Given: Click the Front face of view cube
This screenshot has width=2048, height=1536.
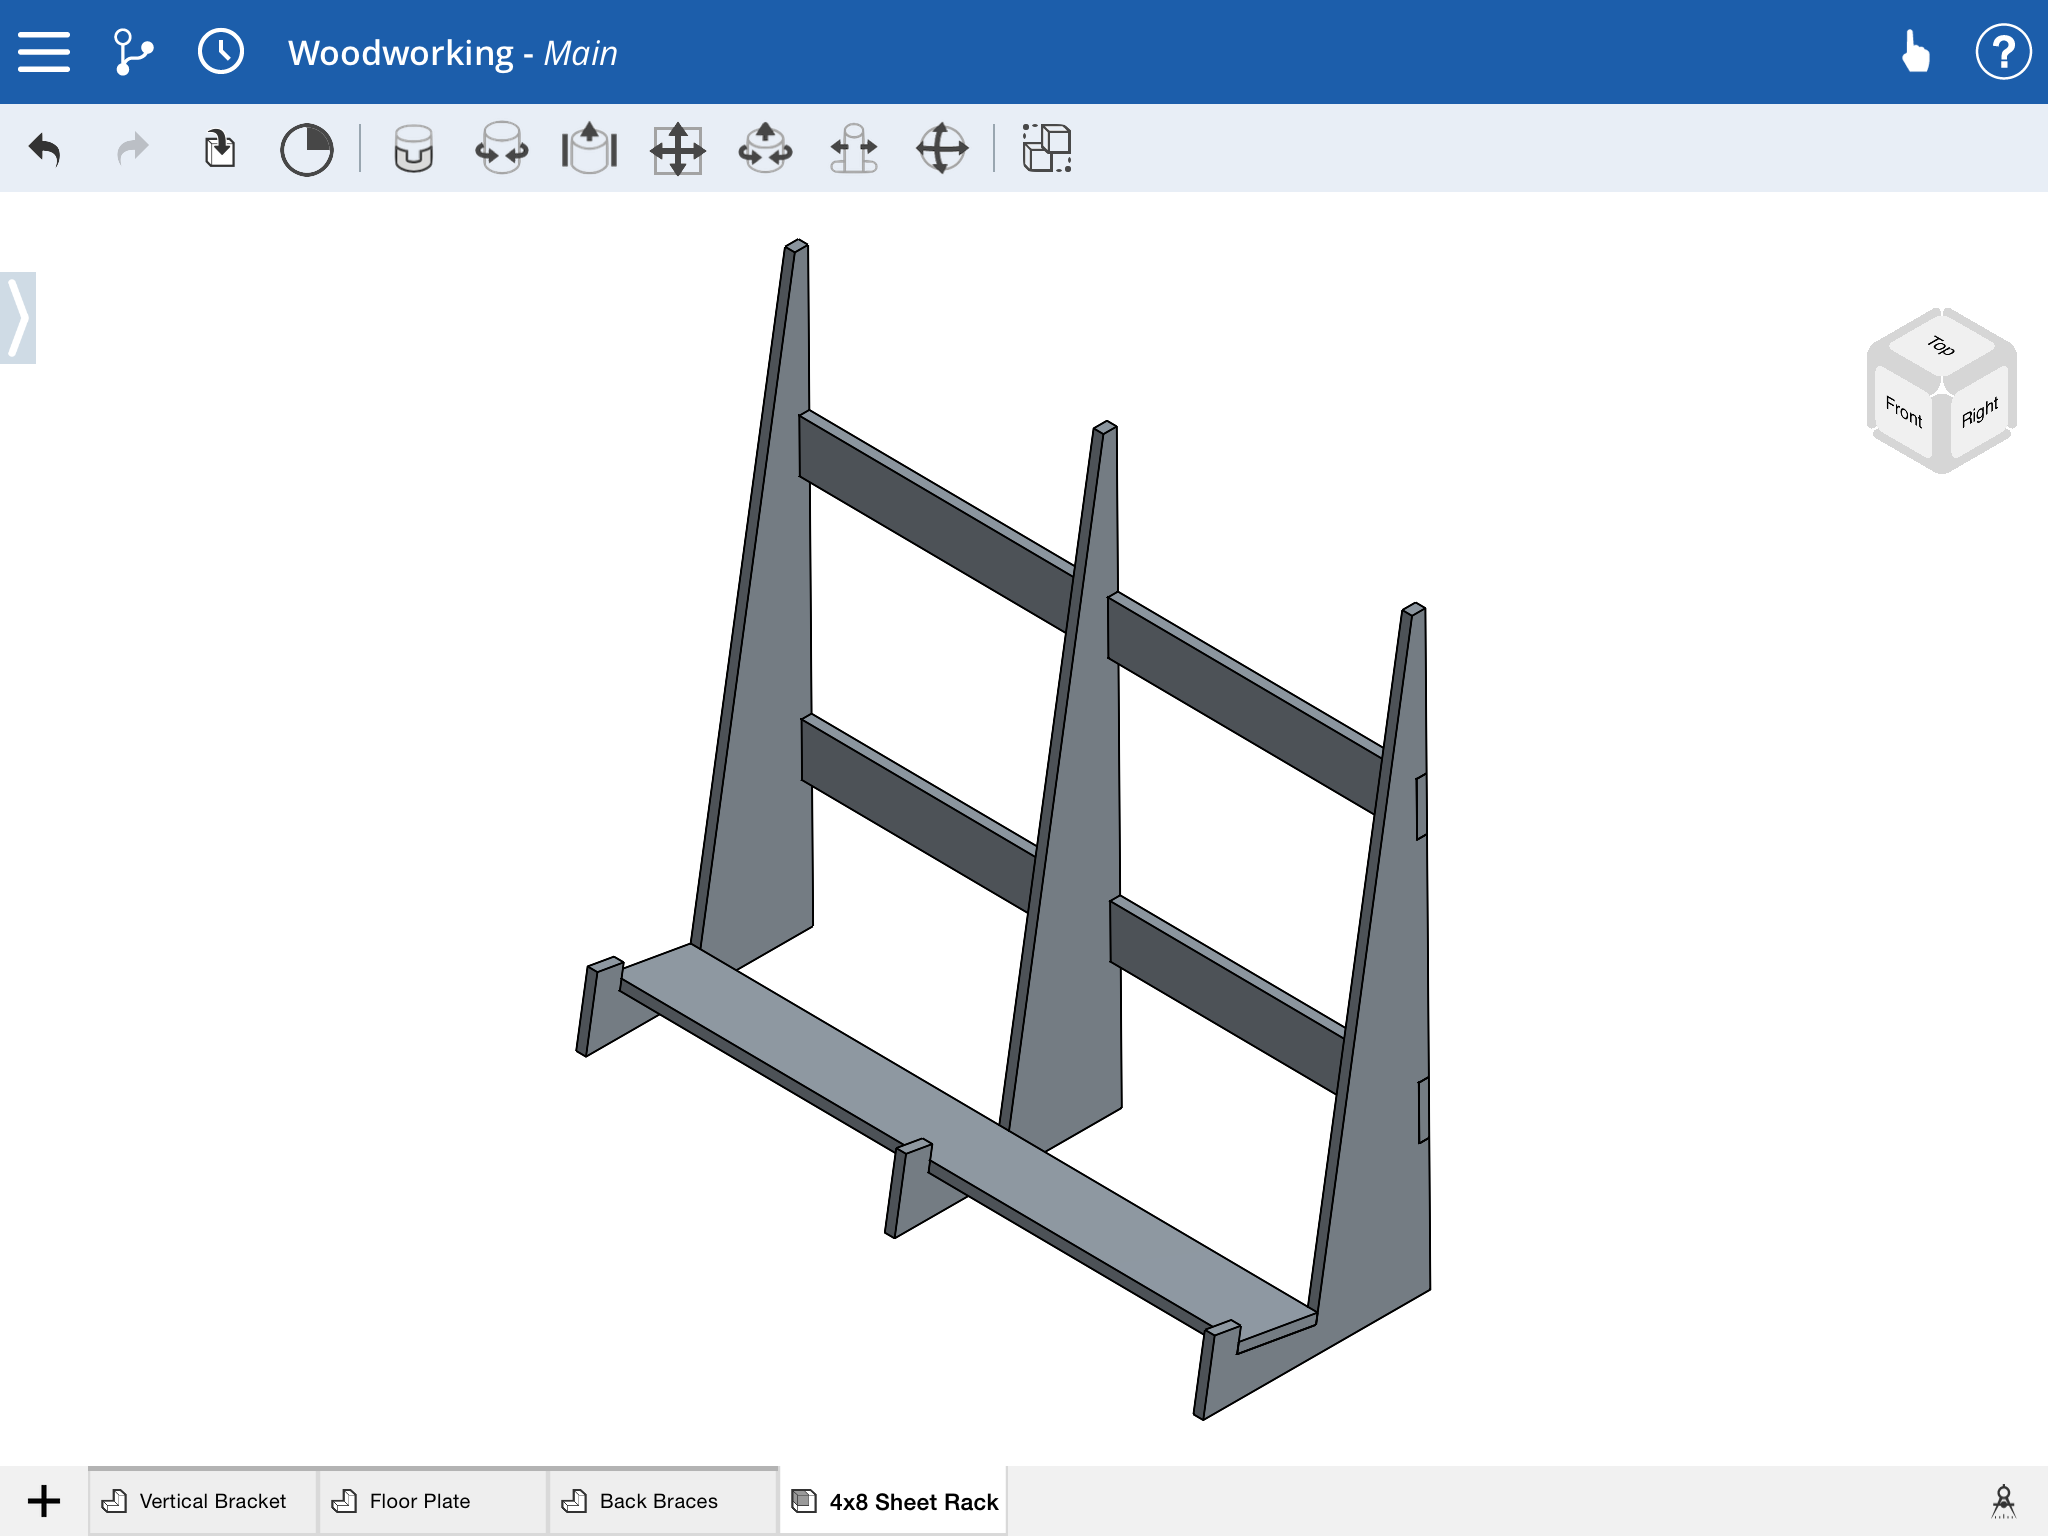Looking at the screenshot, I should coord(1903,411).
